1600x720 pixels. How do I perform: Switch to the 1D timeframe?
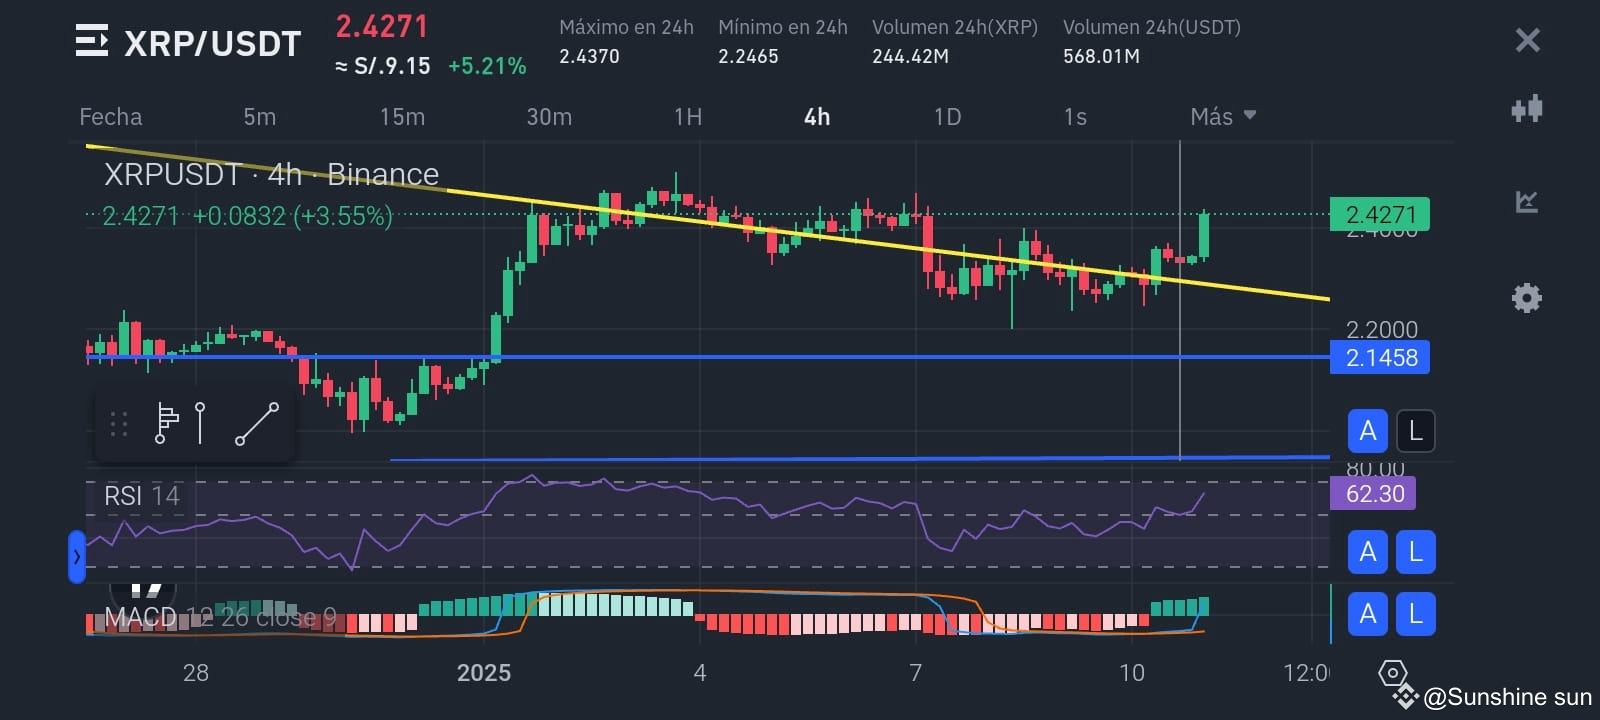click(x=947, y=117)
